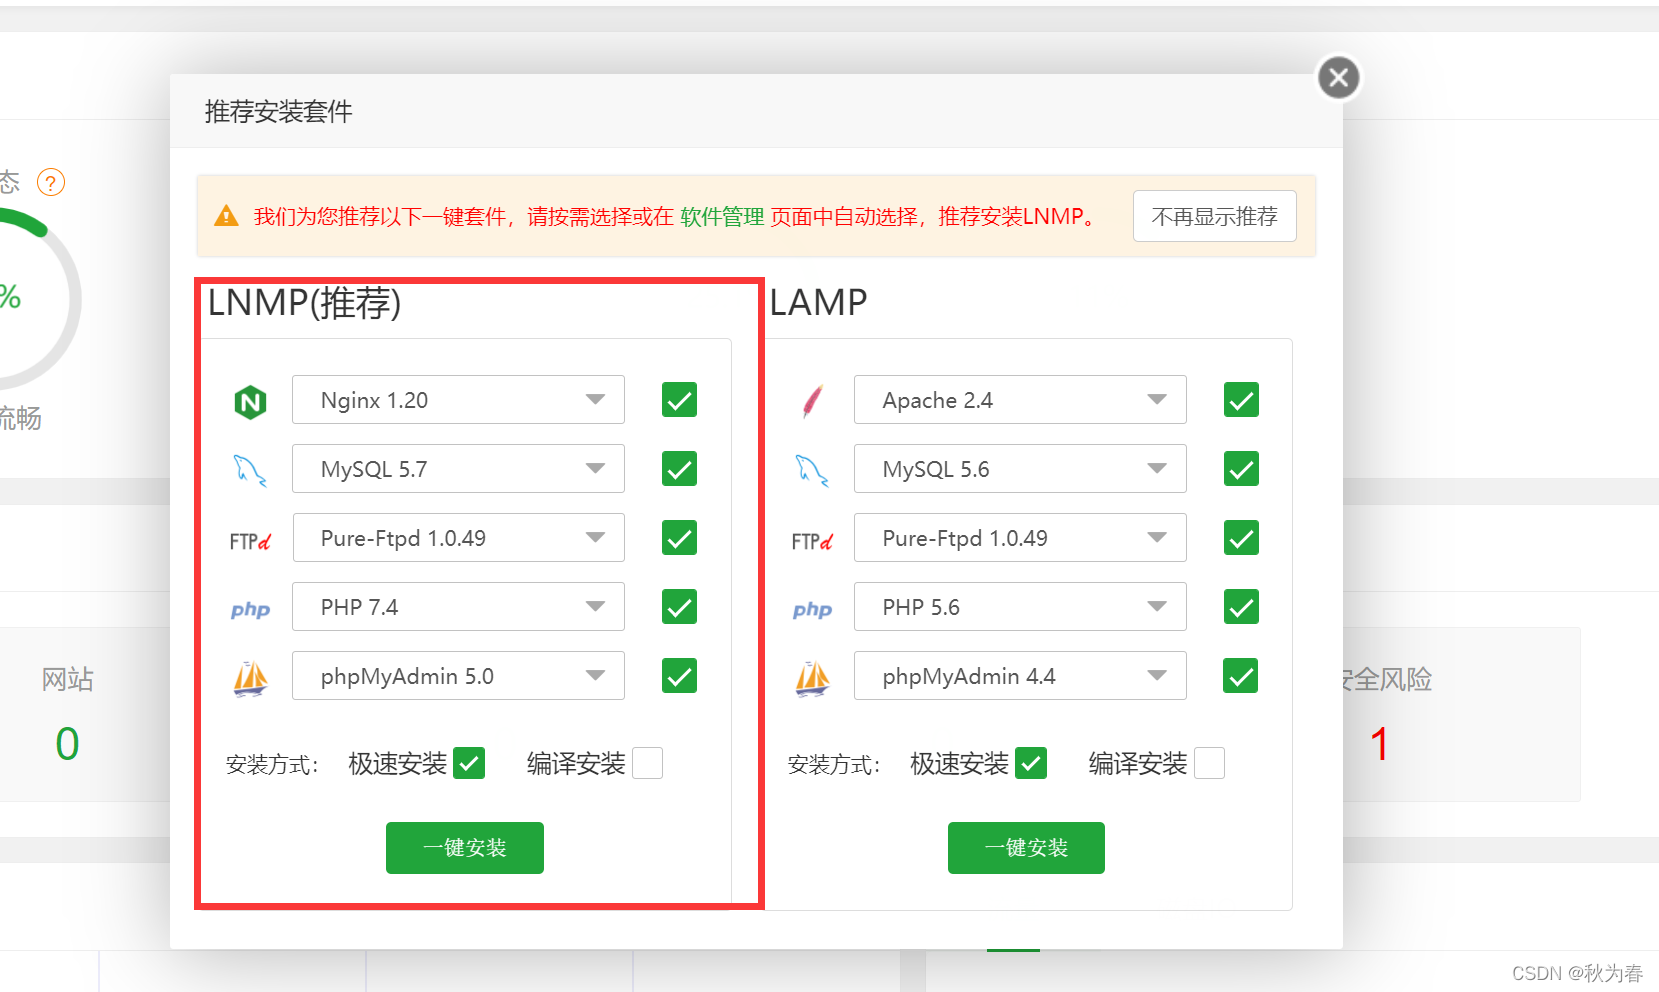The width and height of the screenshot is (1659, 992).
Task: Click 安装方式 label in LAMP column
Action: pos(834,765)
